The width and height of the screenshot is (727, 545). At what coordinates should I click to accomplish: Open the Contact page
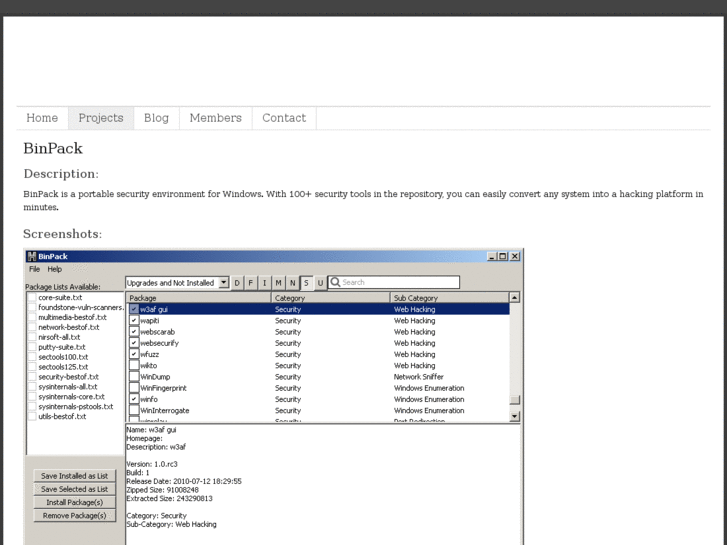pyautogui.click(x=284, y=118)
